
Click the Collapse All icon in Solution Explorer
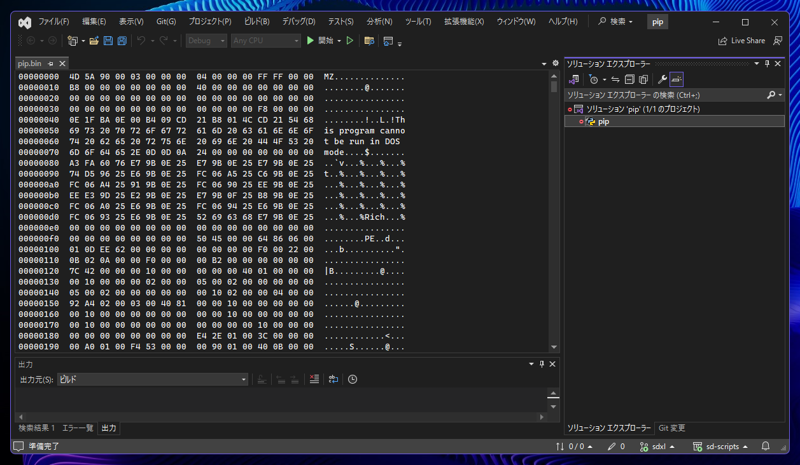pyautogui.click(x=630, y=79)
